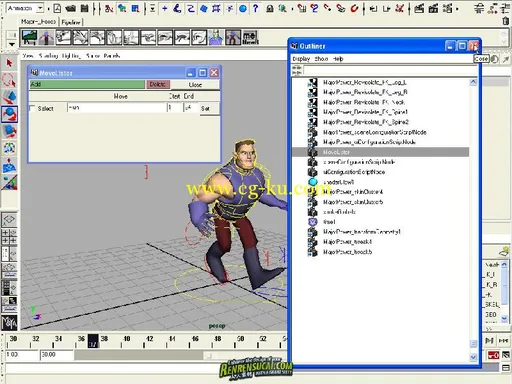
Task: Click the blue plus snap-to-point icon
Action: point(164,8)
